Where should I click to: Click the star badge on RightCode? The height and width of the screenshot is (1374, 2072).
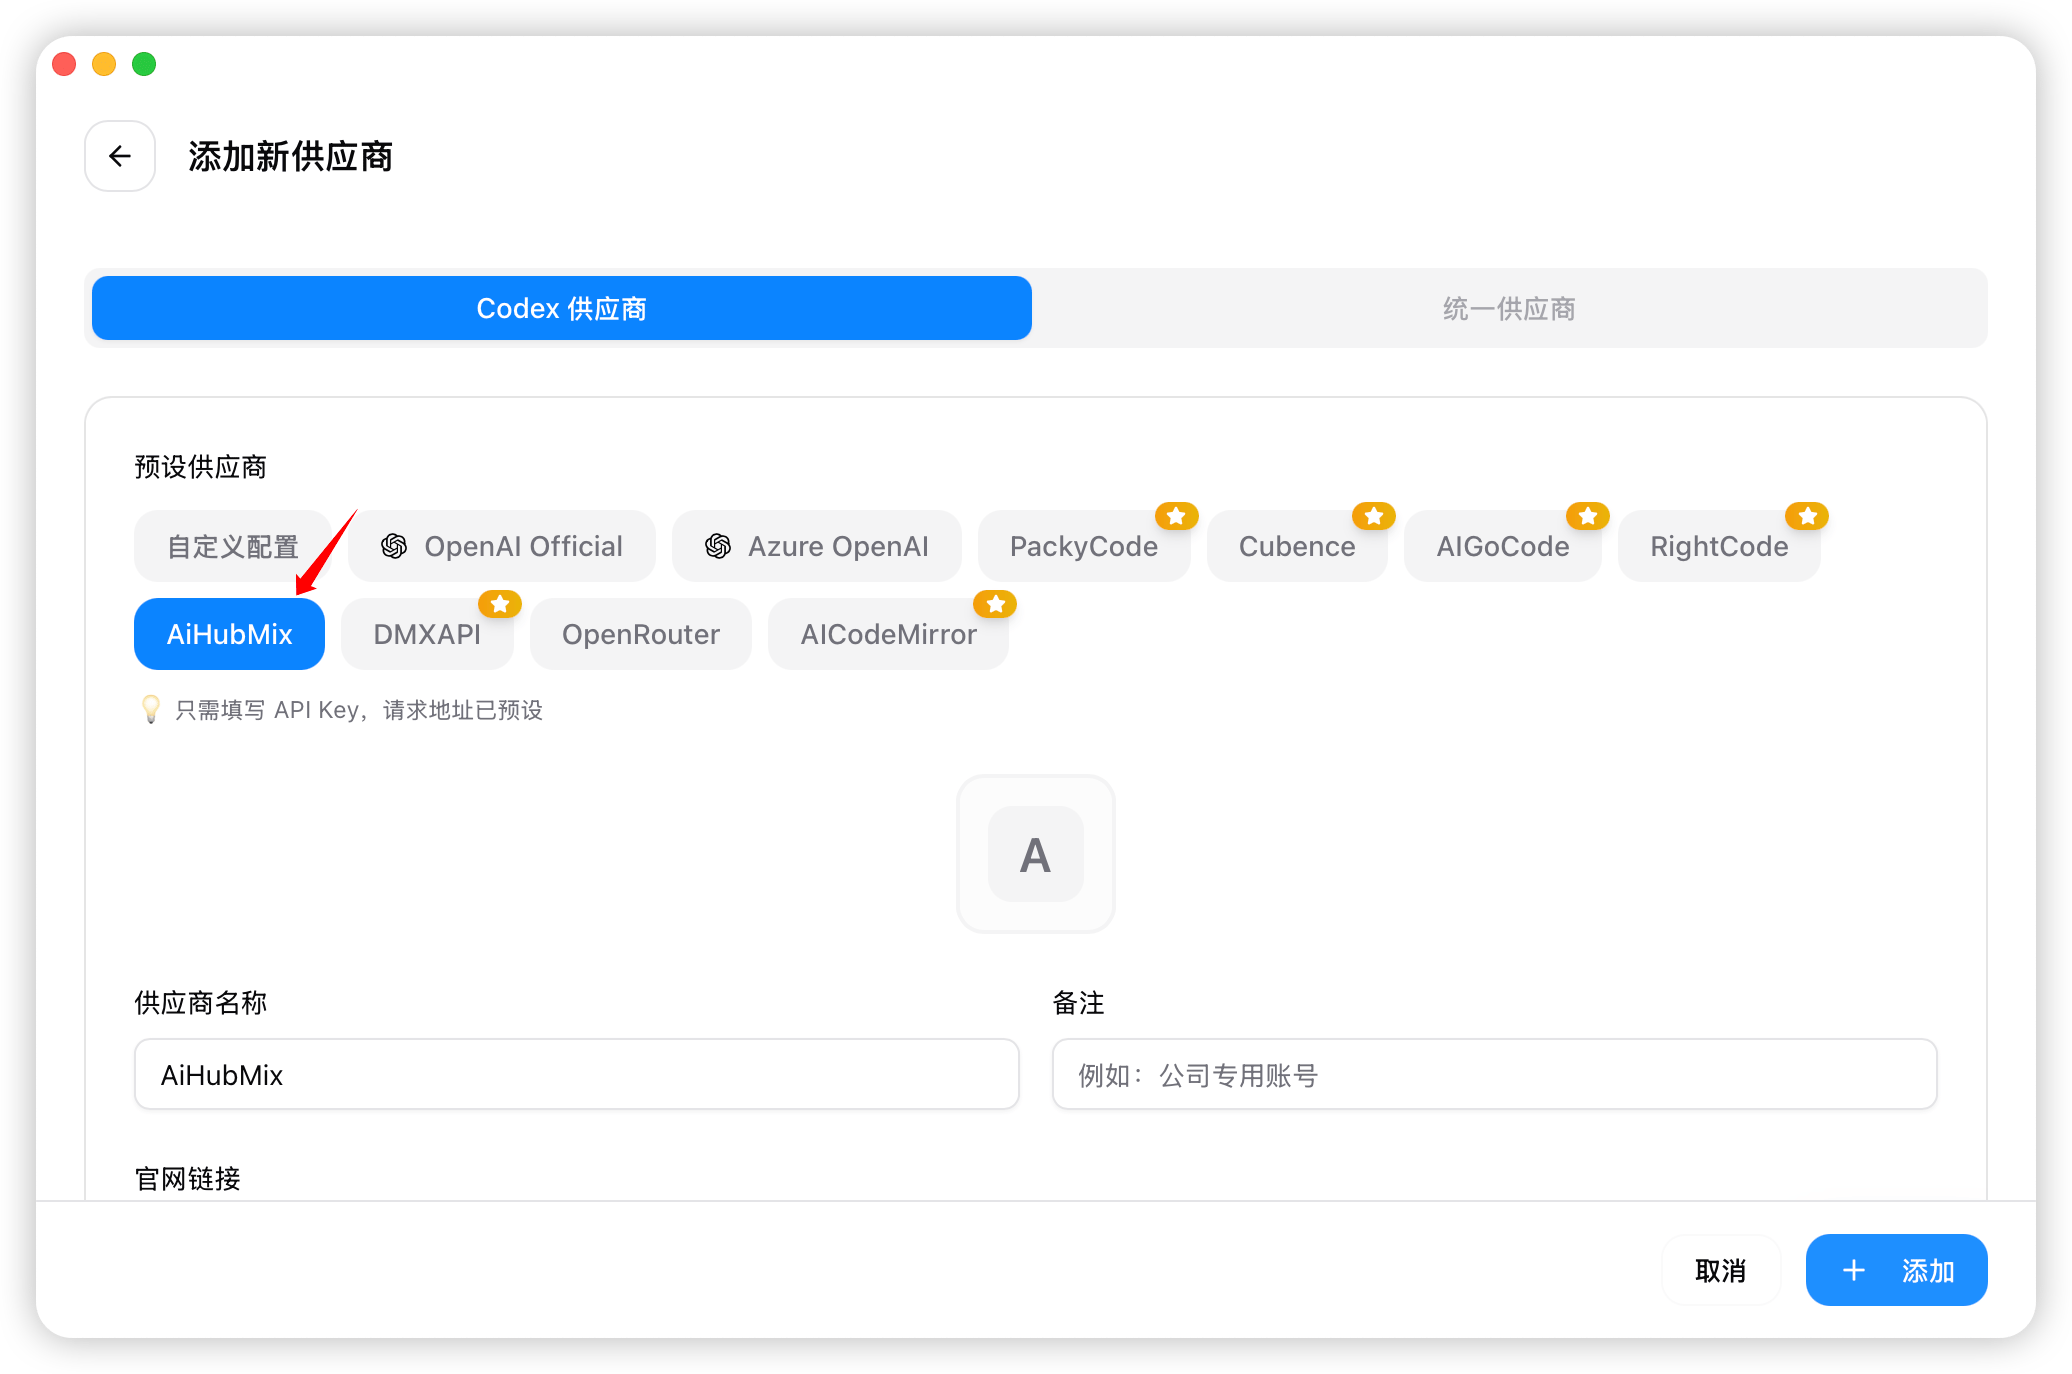point(1807,516)
